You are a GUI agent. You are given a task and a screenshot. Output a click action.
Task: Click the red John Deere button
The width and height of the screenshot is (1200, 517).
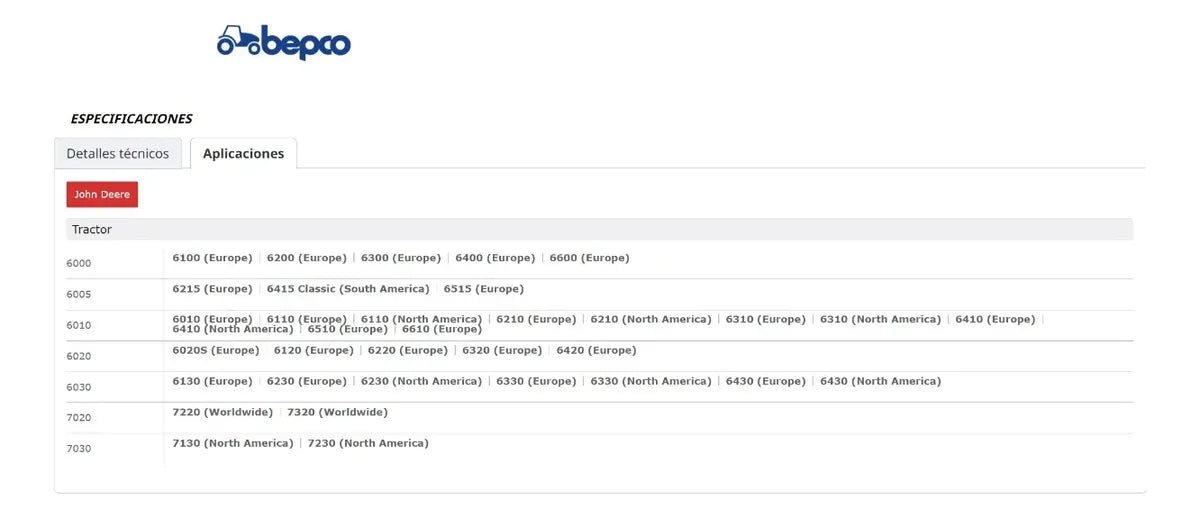pyautogui.click(x=102, y=195)
